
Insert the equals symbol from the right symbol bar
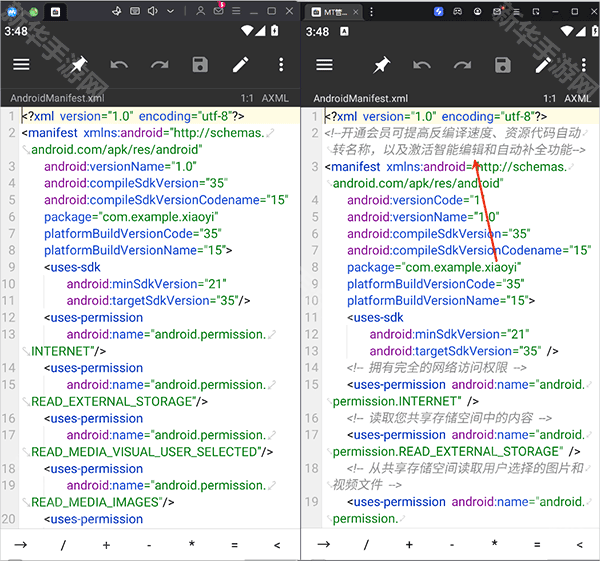(x=537, y=544)
